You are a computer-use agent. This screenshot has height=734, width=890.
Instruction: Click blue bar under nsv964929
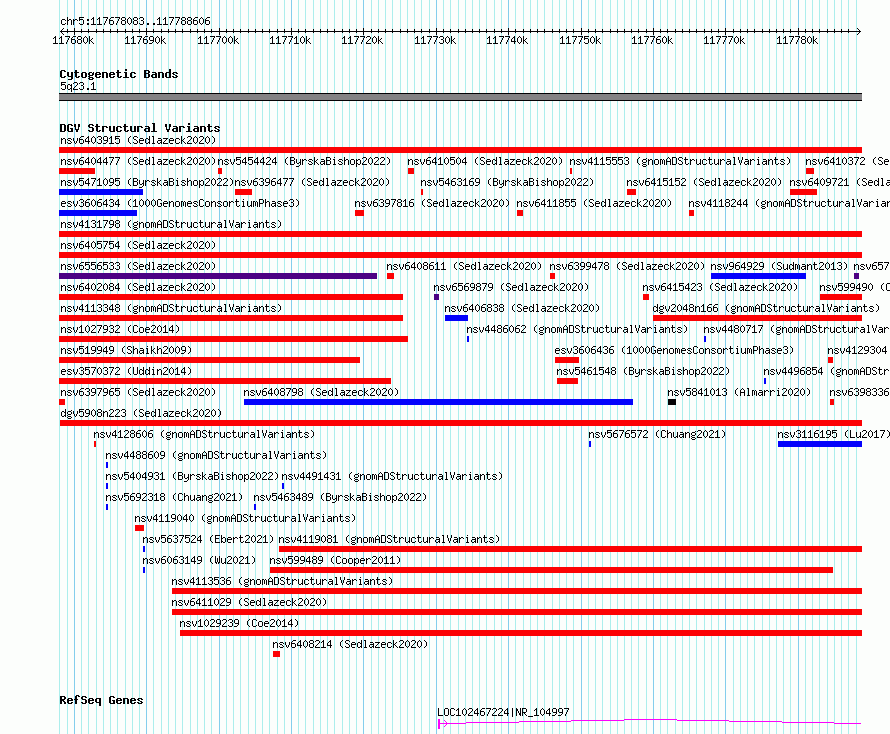pos(758,276)
